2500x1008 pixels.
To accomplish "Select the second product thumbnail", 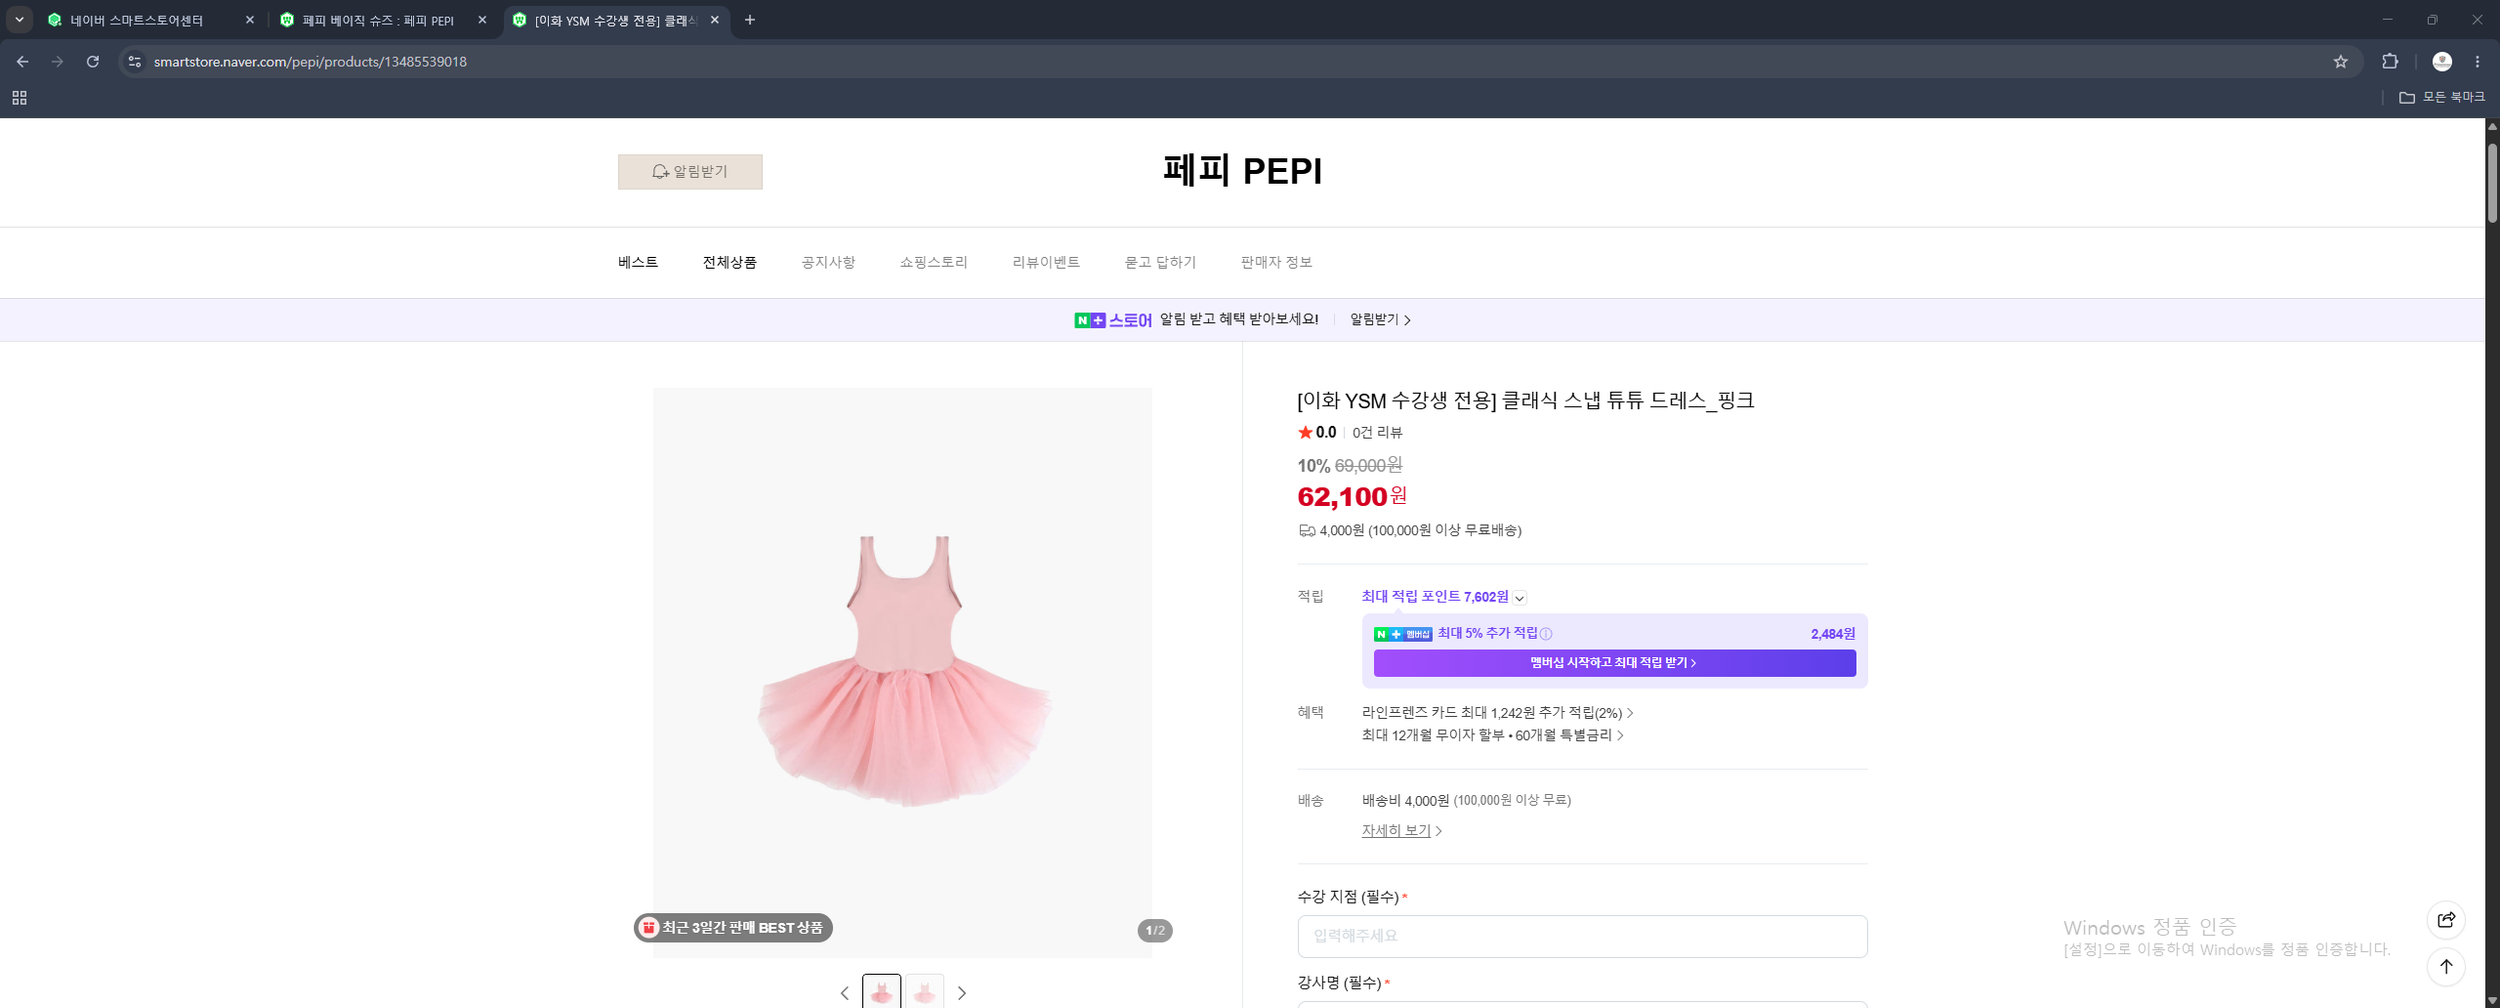I will click(x=924, y=992).
